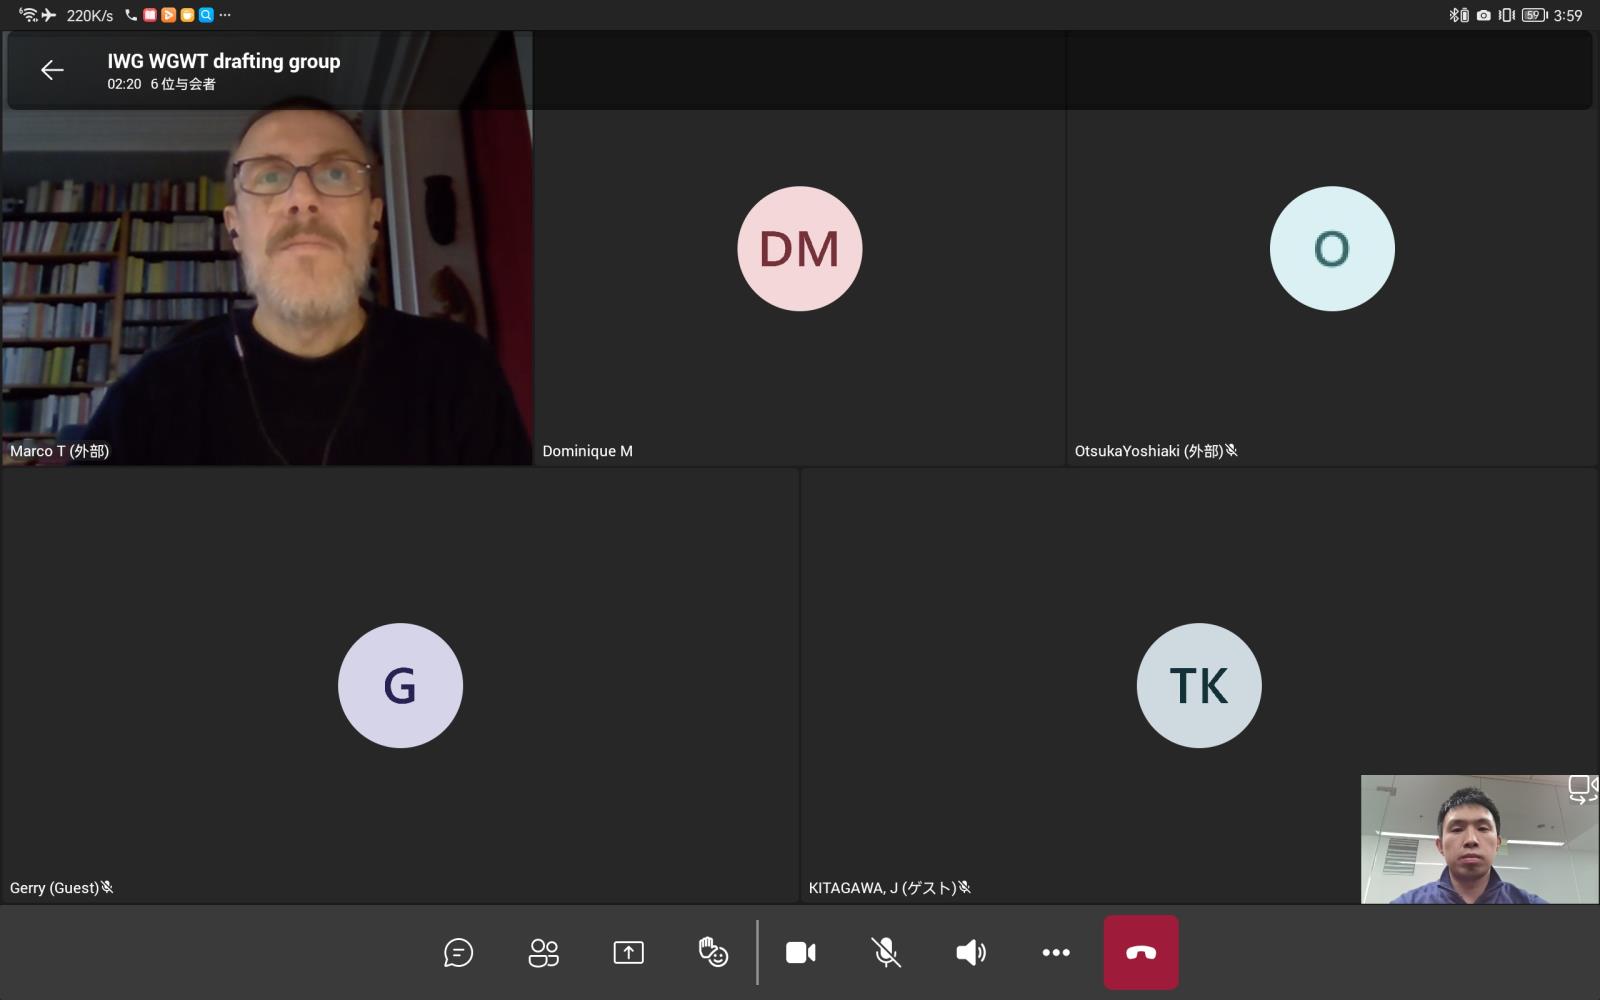Hang up the call
Image resolution: width=1600 pixels, height=1000 pixels.
coord(1141,953)
